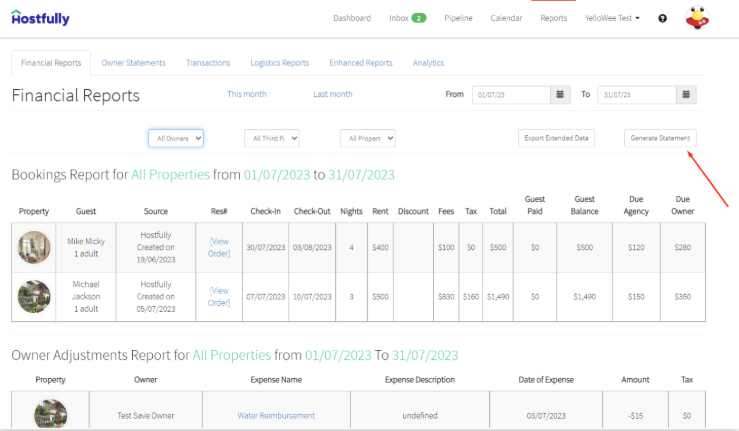Screen dimensions: 739x431
Task: Click the Property column header in bookings
Action: click(x=34, y=211)
